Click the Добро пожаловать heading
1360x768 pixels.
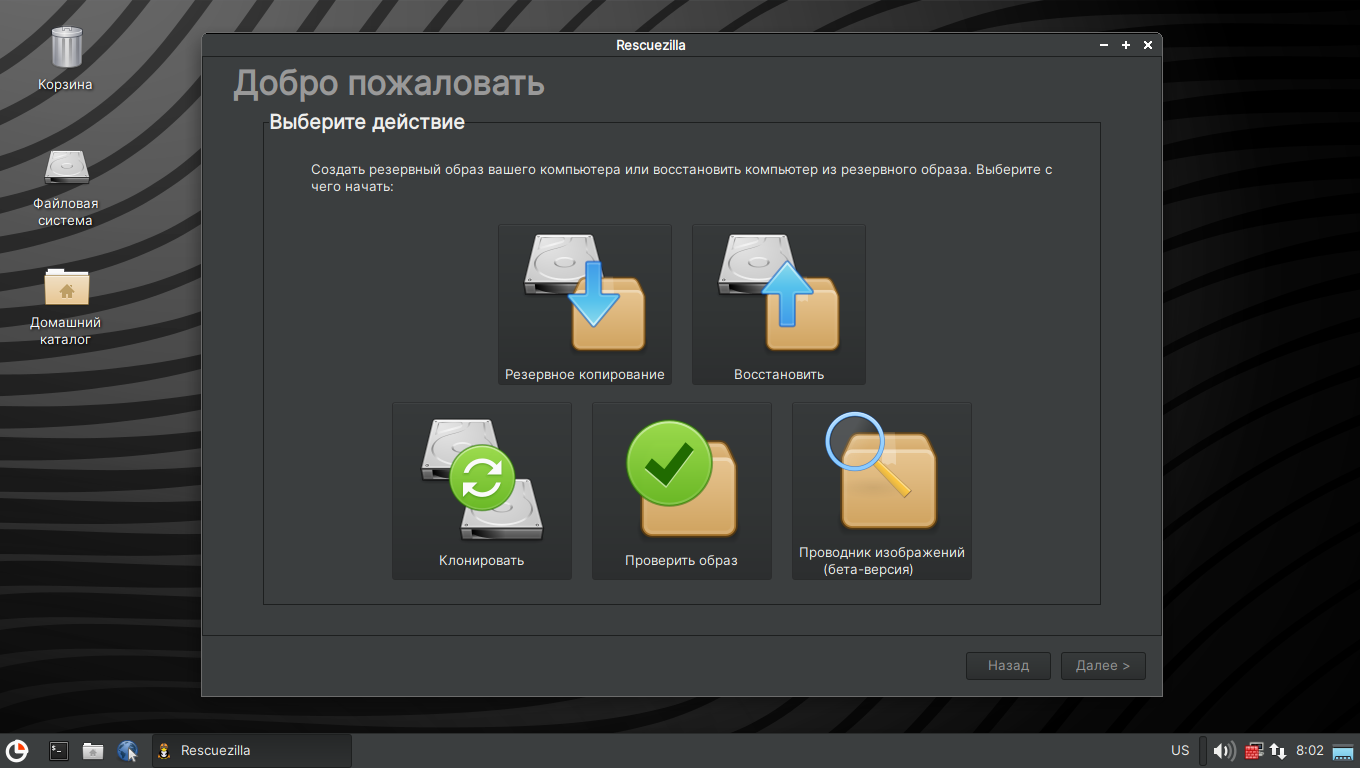389,83
